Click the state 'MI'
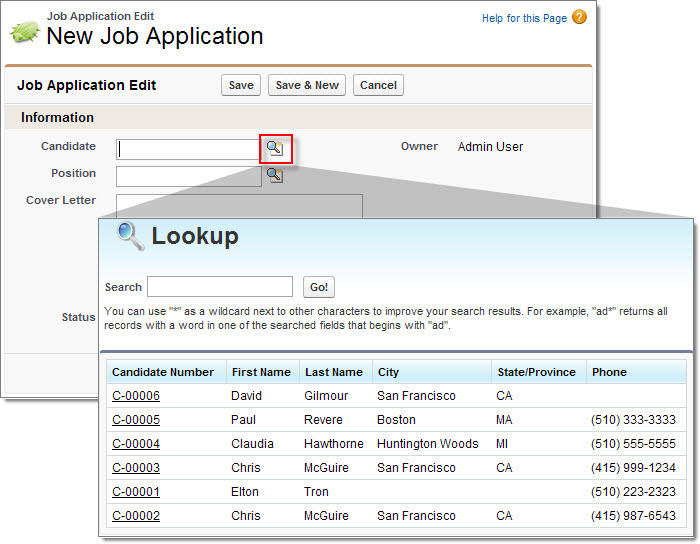The height and width of the screenshot is (544, 700). coord(502,444)
